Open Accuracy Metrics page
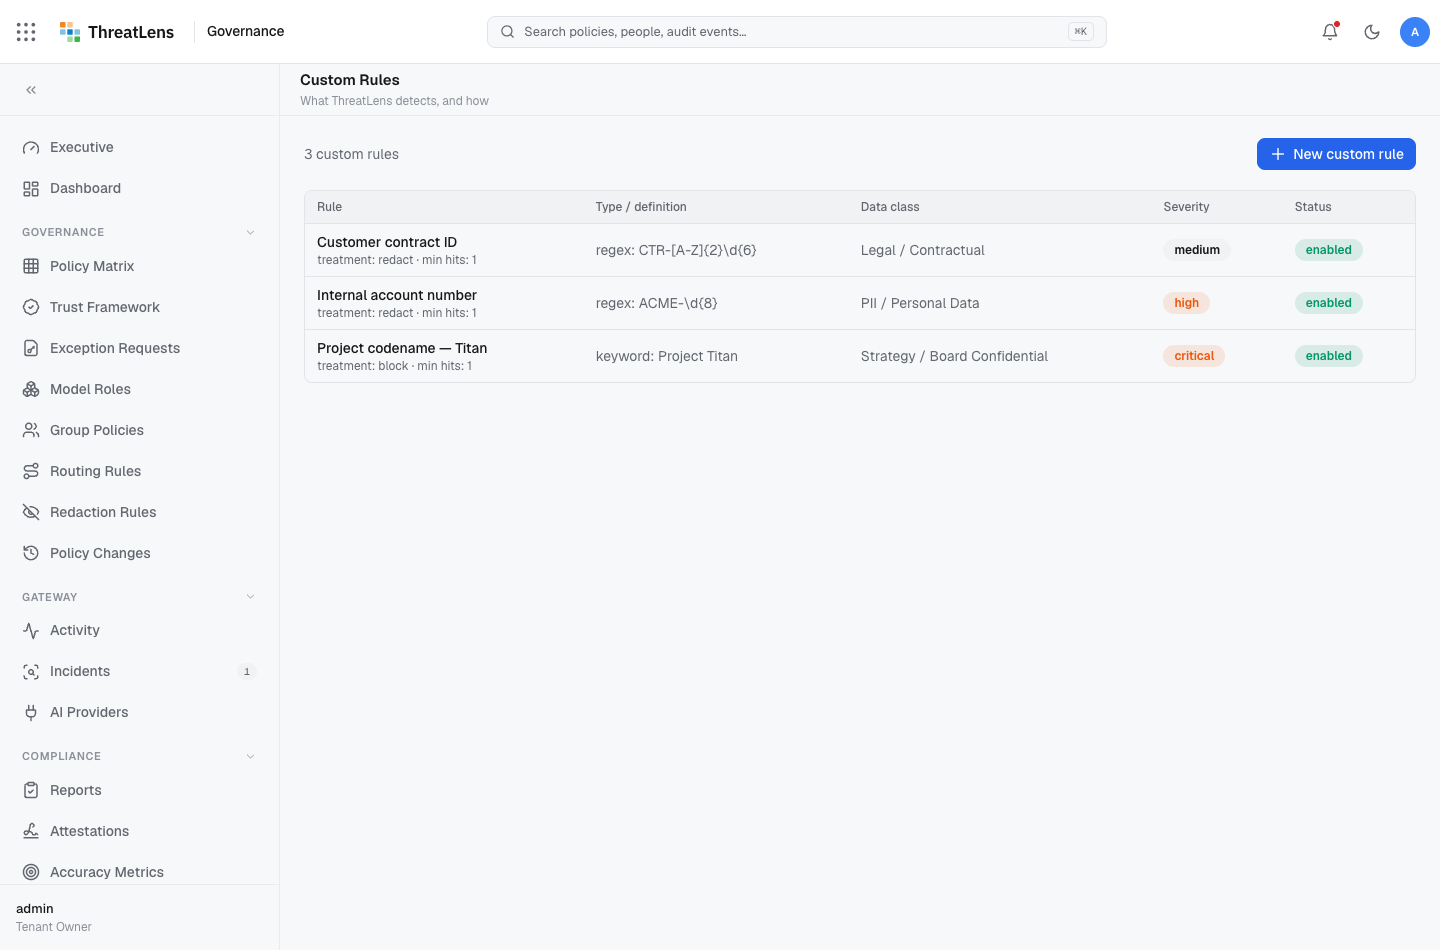1440x950 pixels. click(139, 873)
